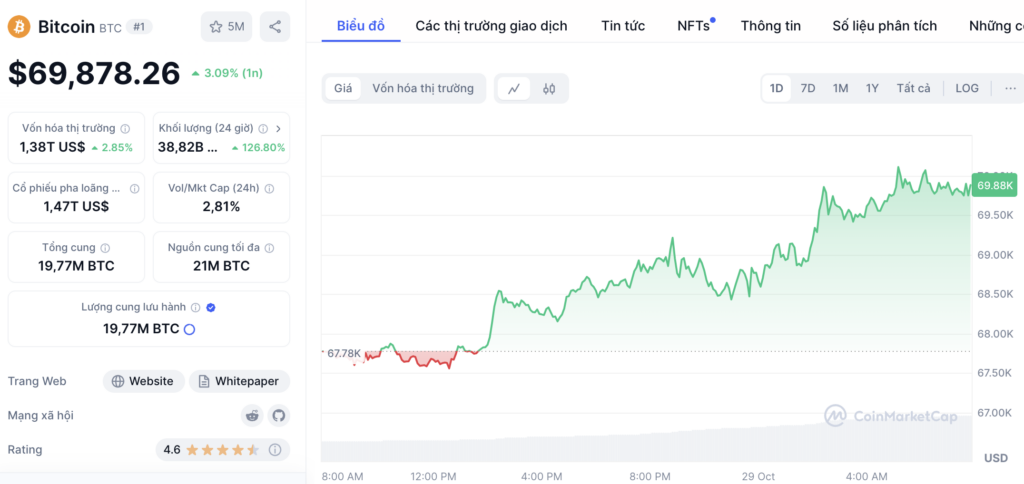This screenshot has width=1024, height=484.
Task: Set chart range to 1M
Action: (x=840, y=88)
